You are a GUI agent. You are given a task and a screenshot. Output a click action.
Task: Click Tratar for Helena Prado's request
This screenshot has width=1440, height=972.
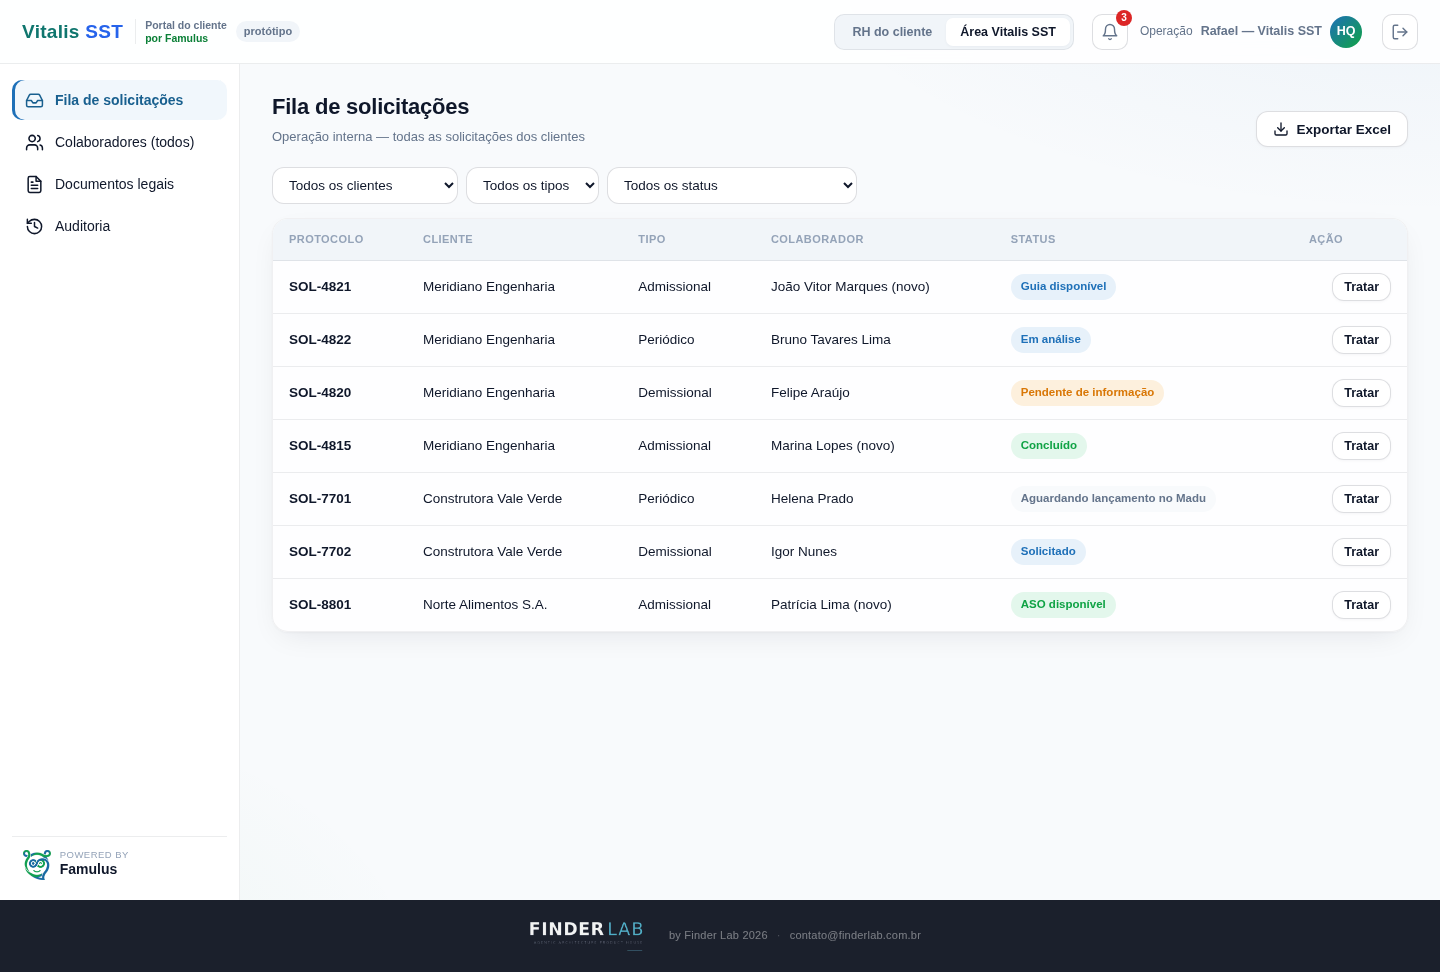click(x=1361, y=499)
